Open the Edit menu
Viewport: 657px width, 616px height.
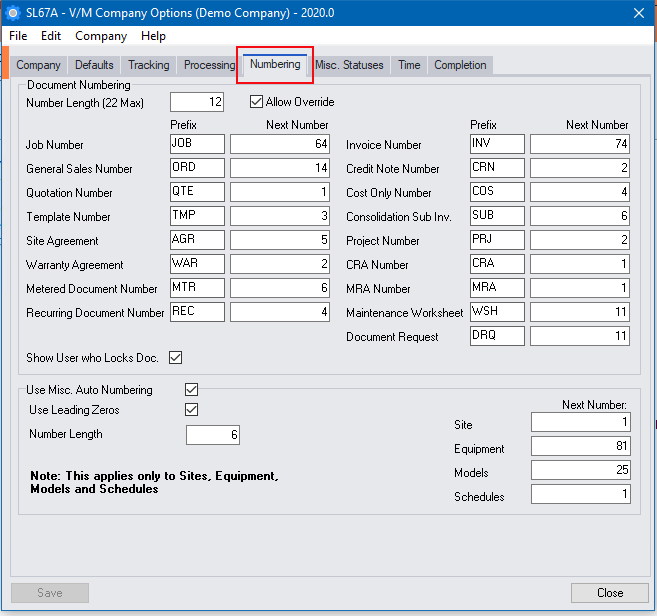coord(51,36)
